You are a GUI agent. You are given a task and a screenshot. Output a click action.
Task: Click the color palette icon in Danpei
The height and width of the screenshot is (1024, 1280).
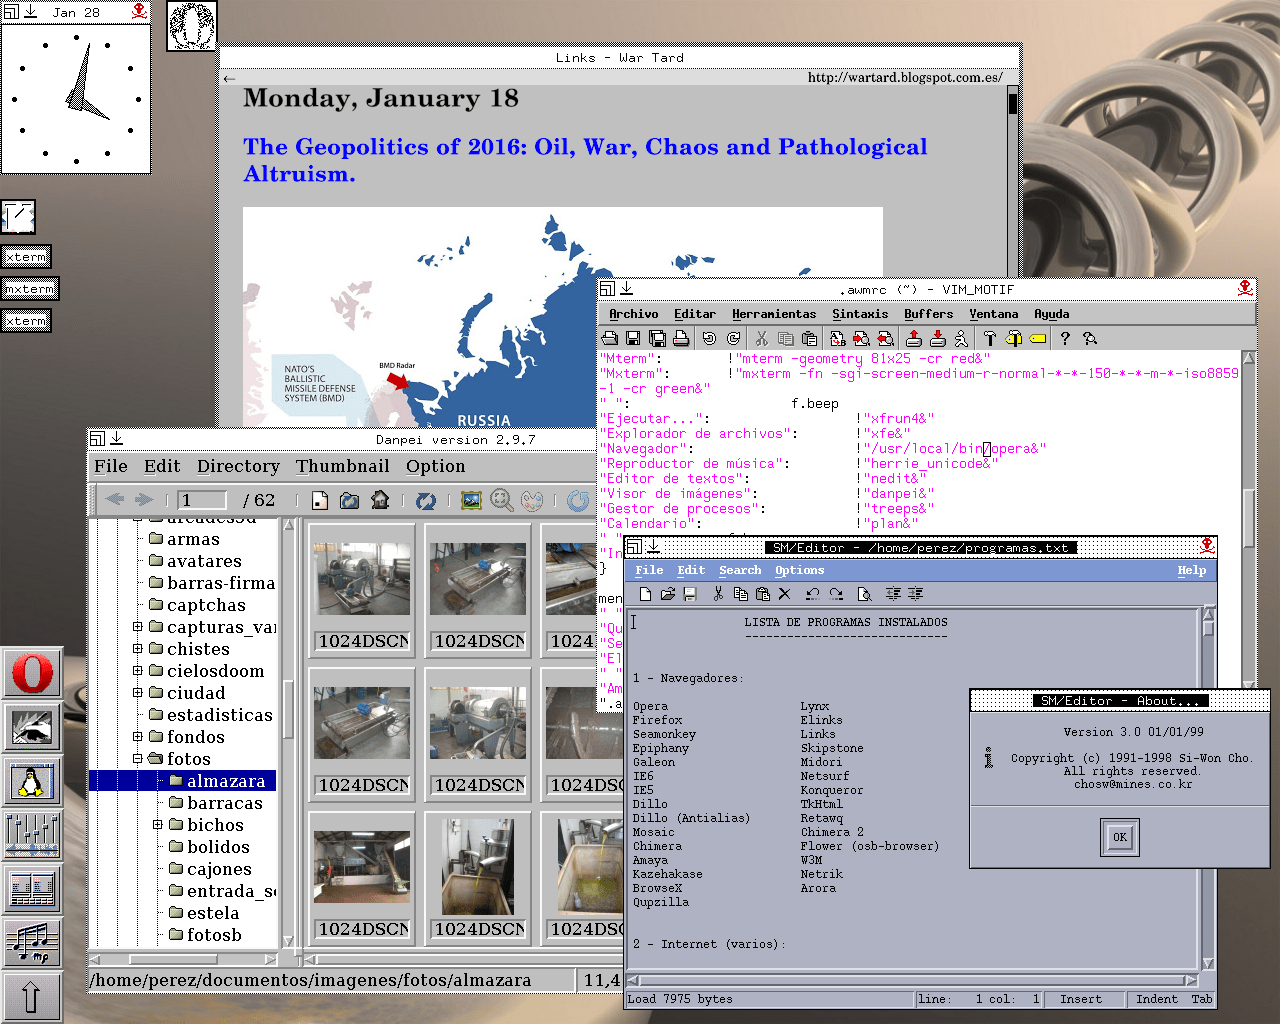pyautogui.click(x=533, y=500)
